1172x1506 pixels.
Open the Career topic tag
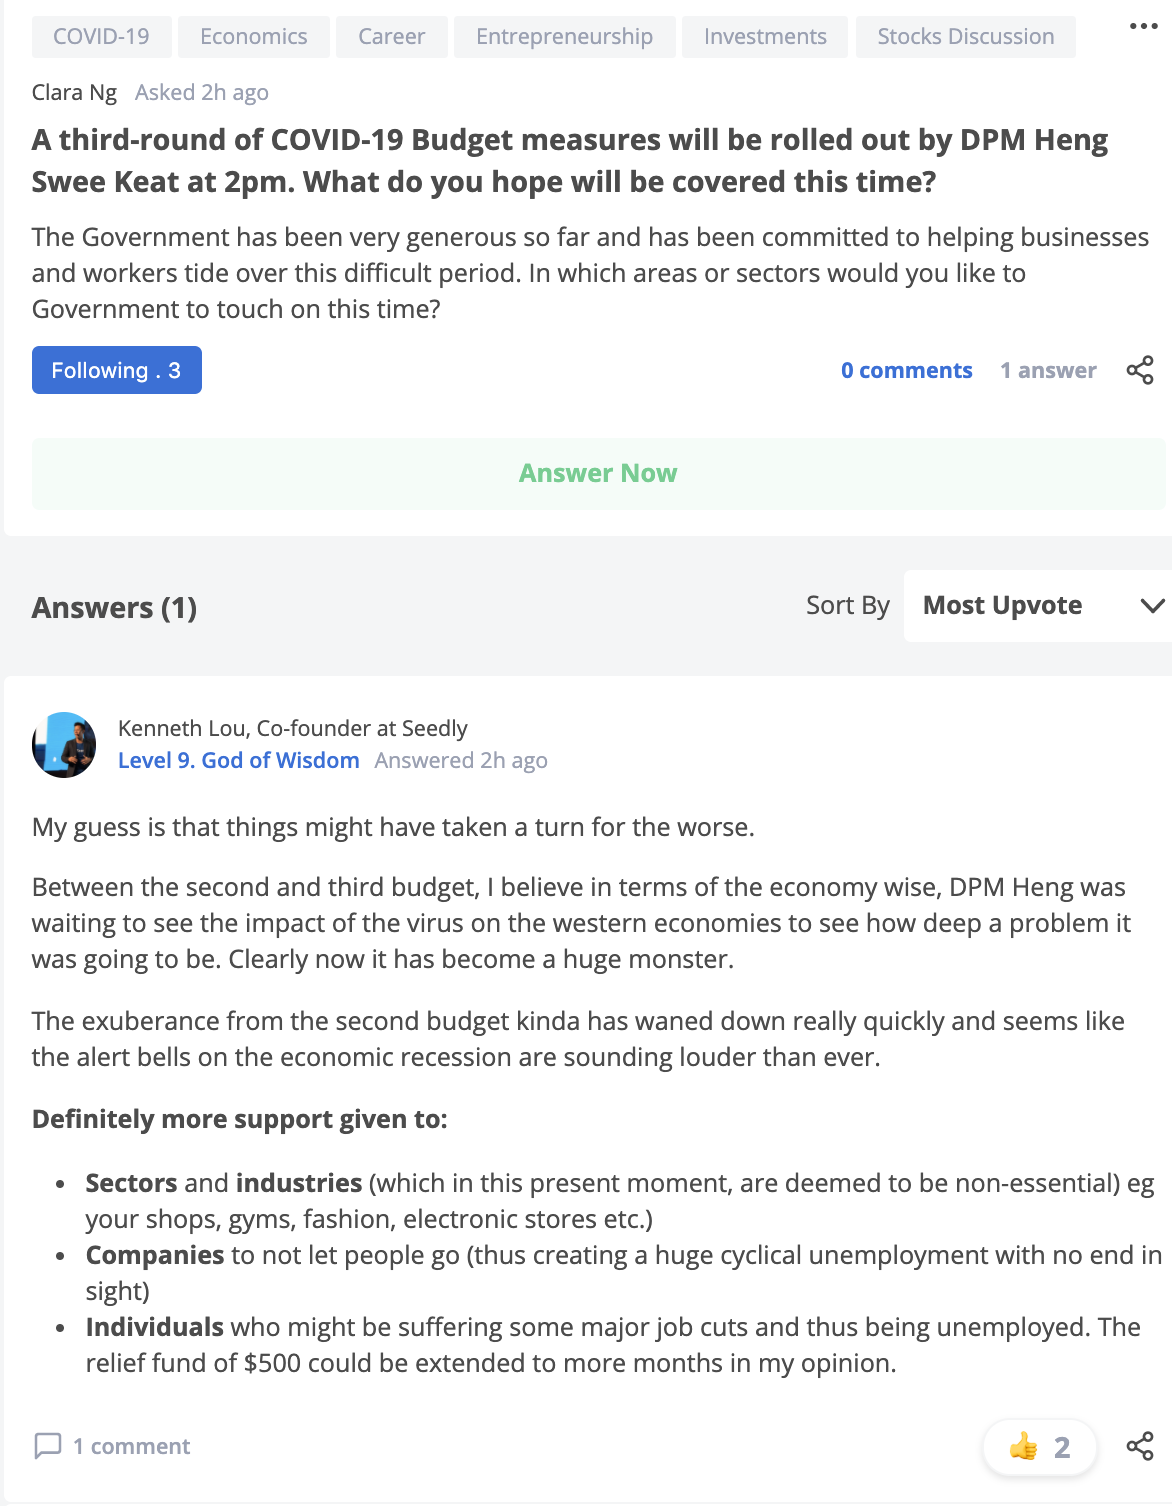pyautogui.click(x=392, y=37)
